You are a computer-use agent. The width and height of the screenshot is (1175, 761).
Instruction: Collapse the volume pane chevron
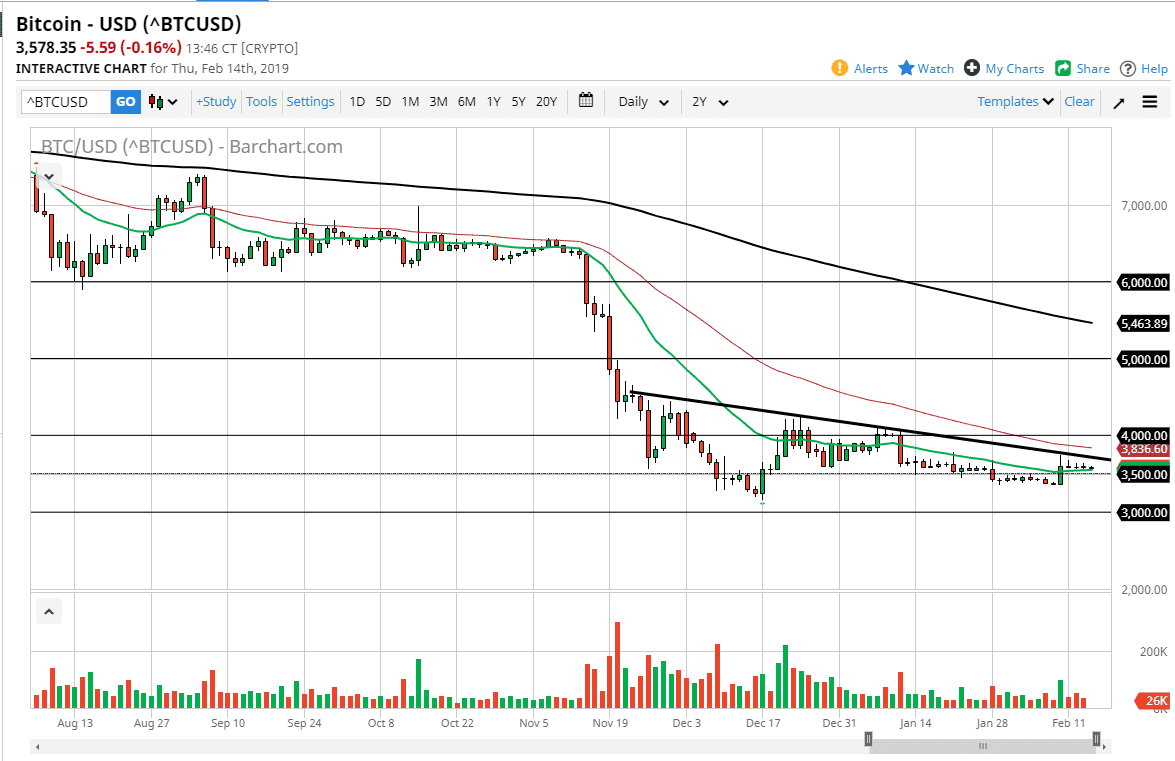[x=49, y=610]
